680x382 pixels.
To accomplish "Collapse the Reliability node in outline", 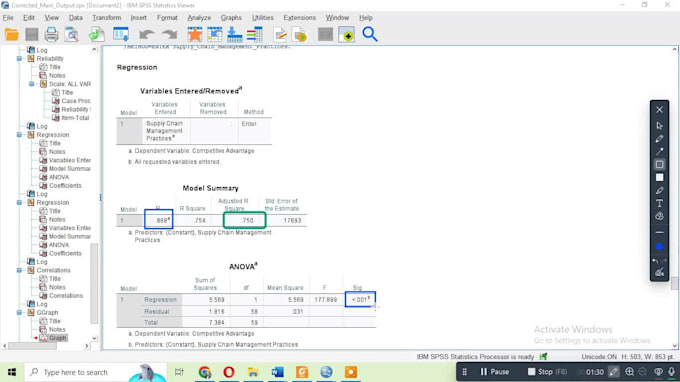I will coord(19,59).
